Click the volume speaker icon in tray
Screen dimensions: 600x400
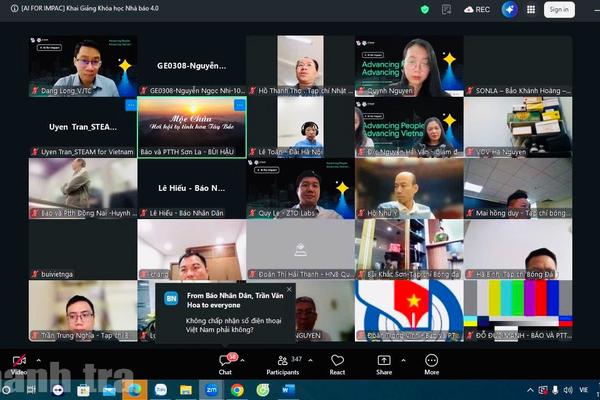[568, 390]
